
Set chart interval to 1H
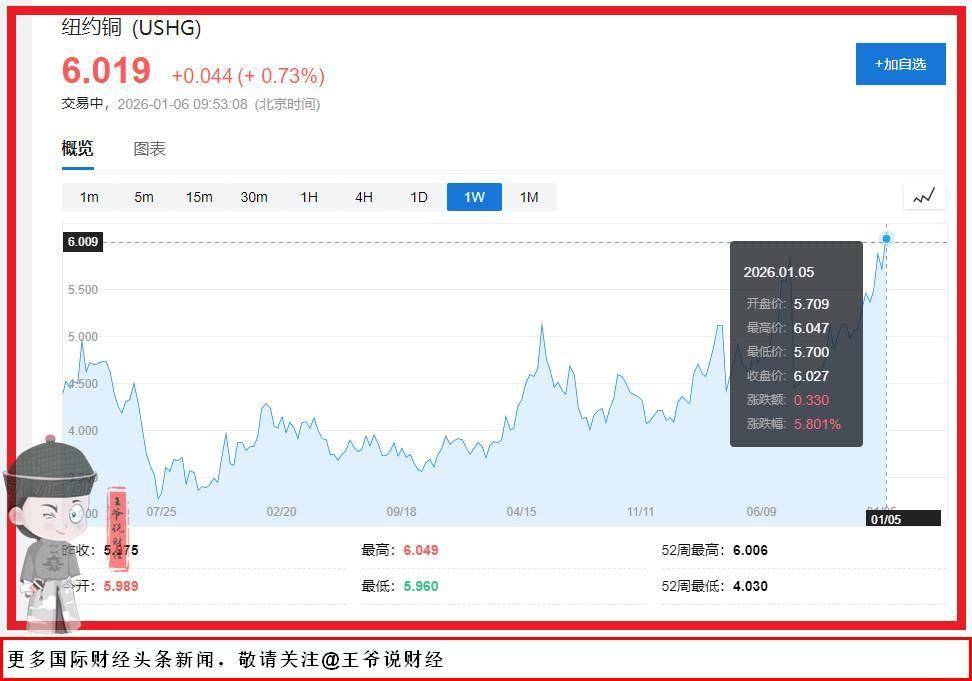pyautogui.click(x=309, y=197)
